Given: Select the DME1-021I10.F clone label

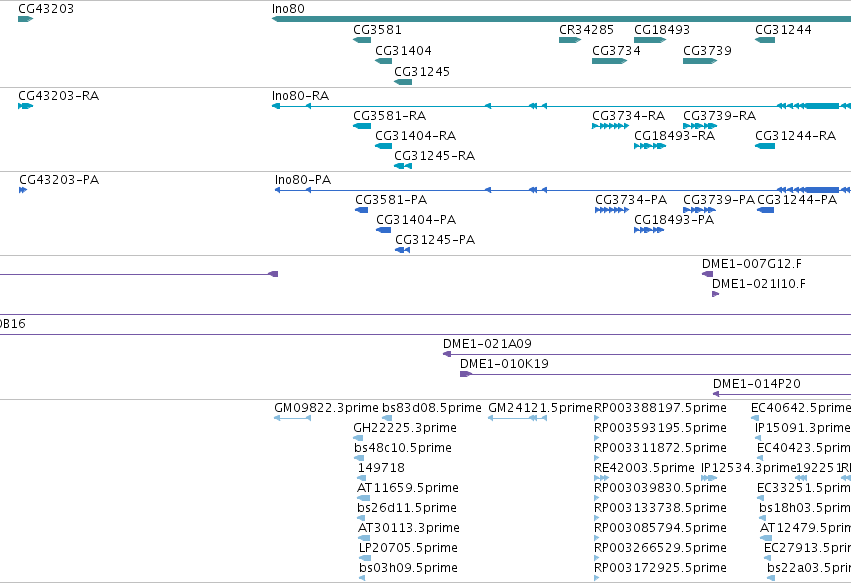Looking at the screenshot, I should click(x=759, y=284).
